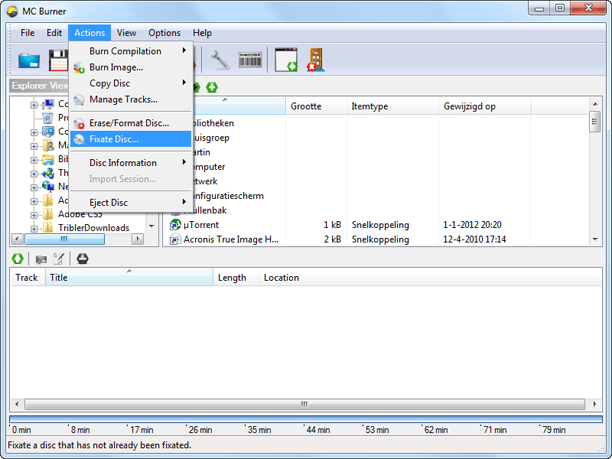Select Fixate Disc... menu entry

point(131,139)
